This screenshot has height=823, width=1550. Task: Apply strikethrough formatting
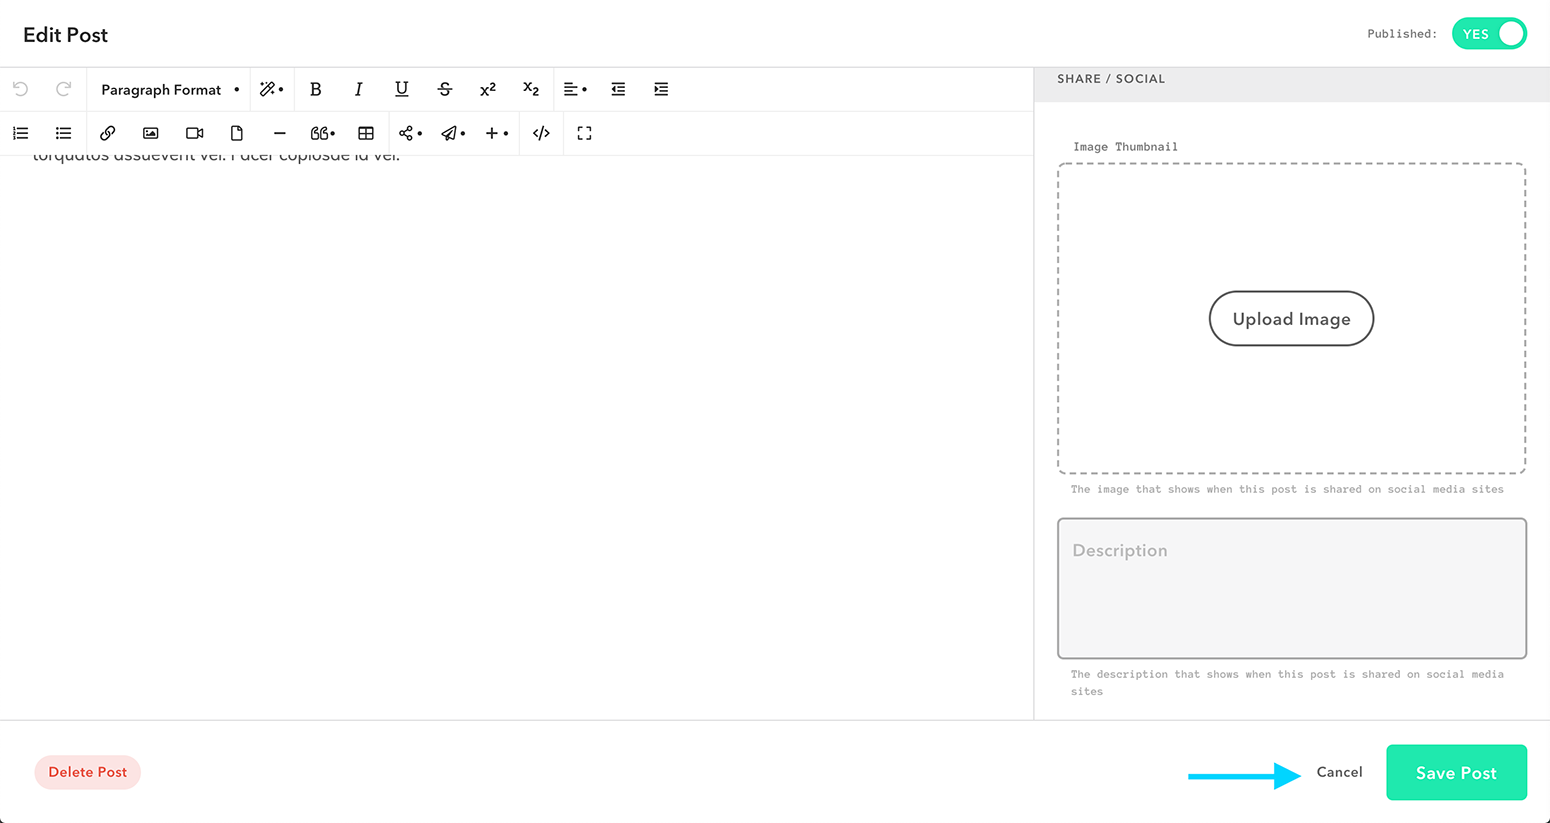(445, 89)
